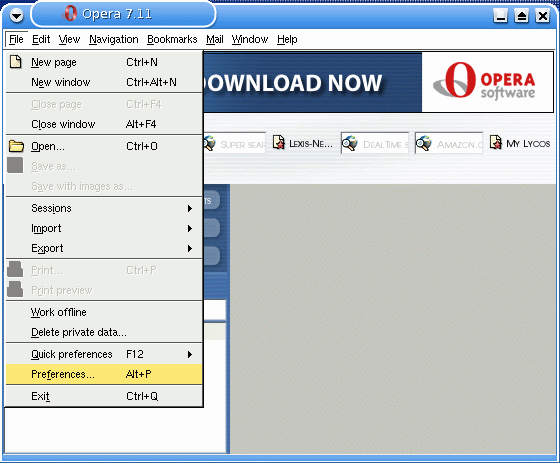Open the Bookmarks menu
560x463 pixels.
[x=172, y=39]
